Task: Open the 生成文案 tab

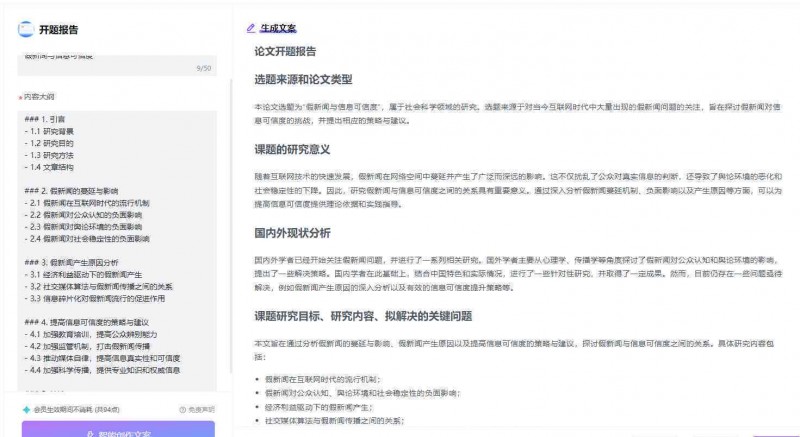Action: [277, 28]
